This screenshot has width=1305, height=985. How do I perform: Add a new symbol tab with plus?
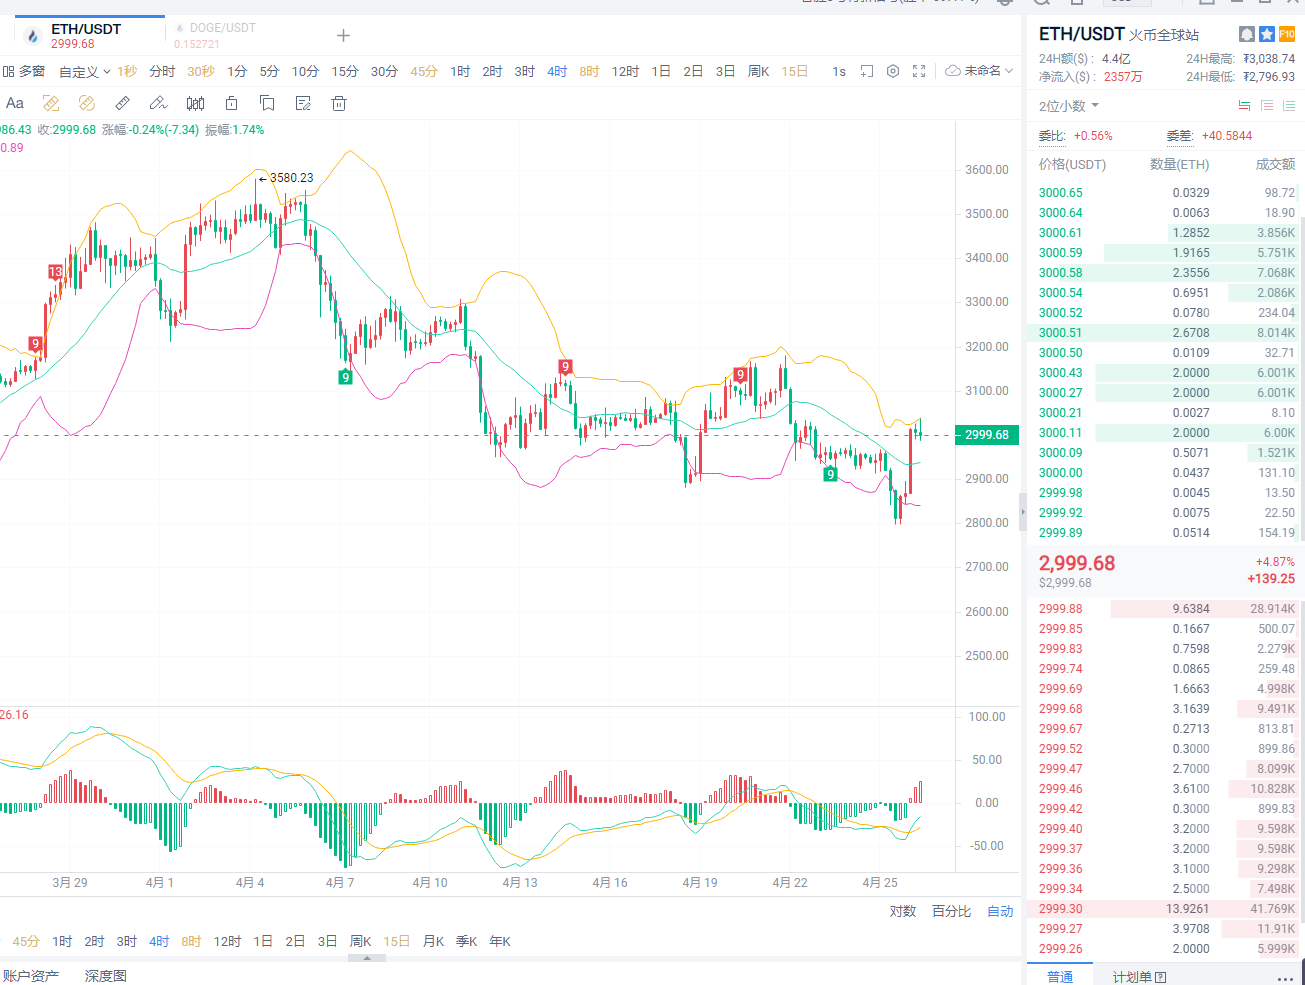tap(343, 36)
